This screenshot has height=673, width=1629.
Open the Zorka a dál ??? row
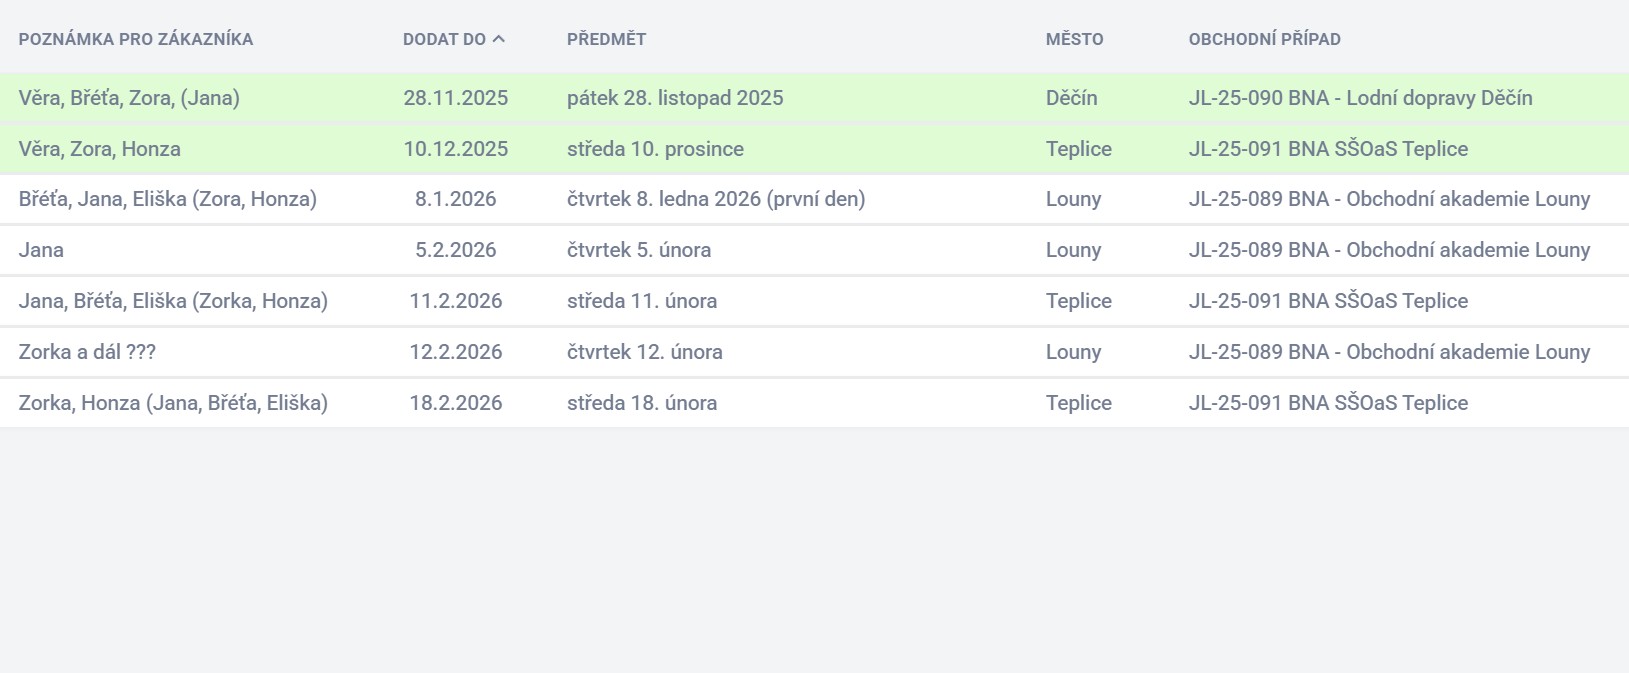pyautogui.click(x=87, y=352)
